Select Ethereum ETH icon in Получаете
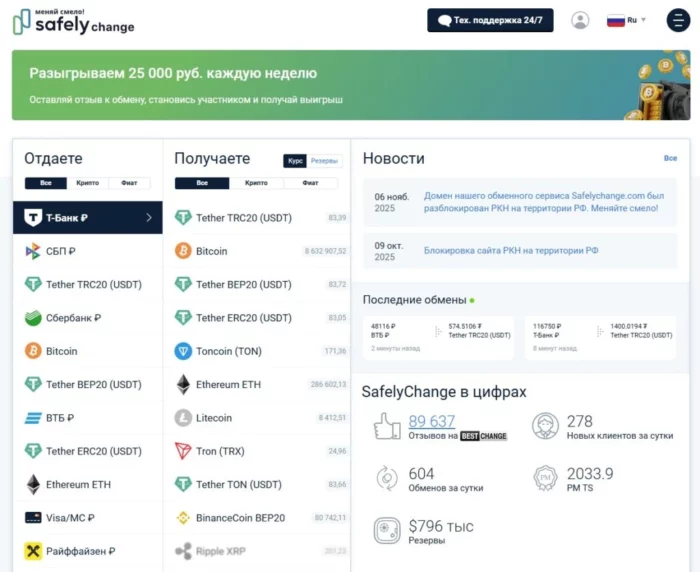Screen dimensions: 700x572 (183, 384)
